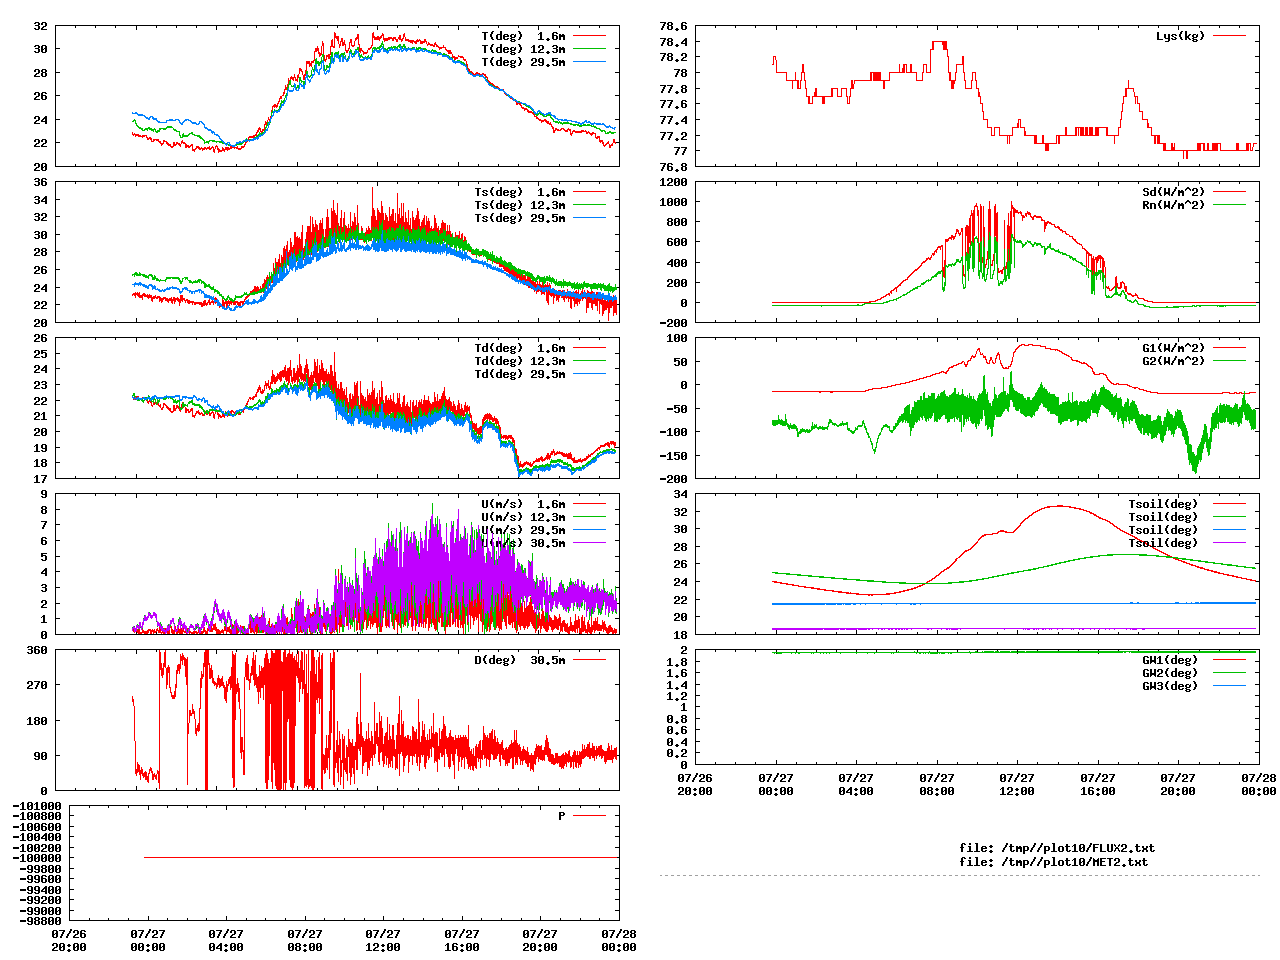Click the green line sample beside U(m/s) 12.3m

pyautogui.click(x=589, y=517)
